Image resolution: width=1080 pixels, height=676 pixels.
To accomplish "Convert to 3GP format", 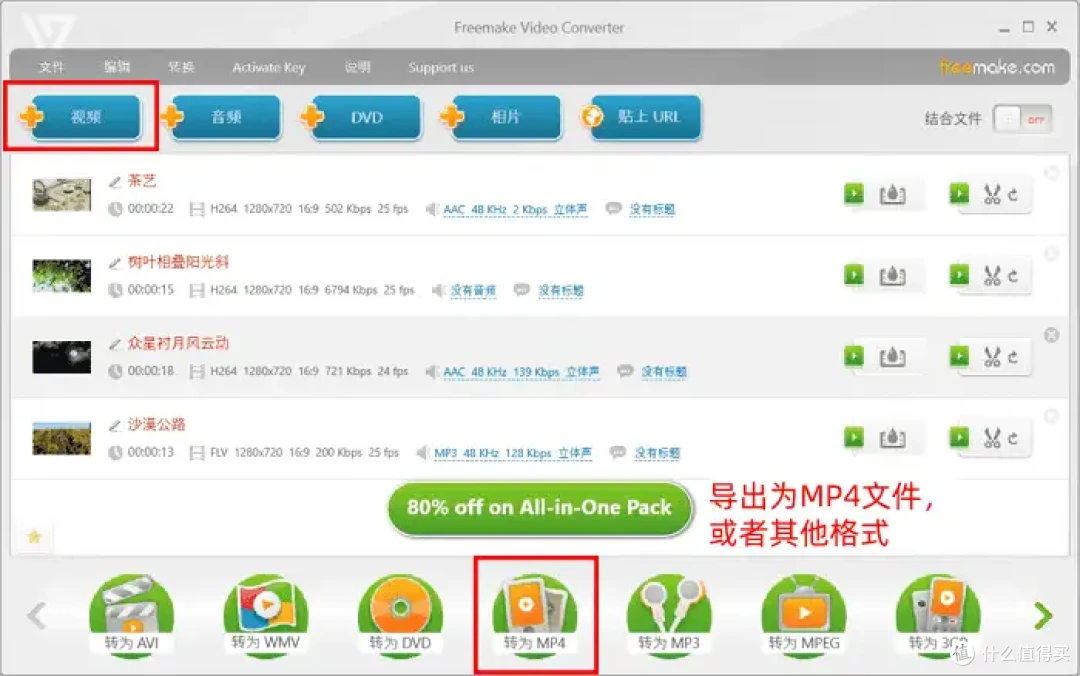I will coord(938,615).
